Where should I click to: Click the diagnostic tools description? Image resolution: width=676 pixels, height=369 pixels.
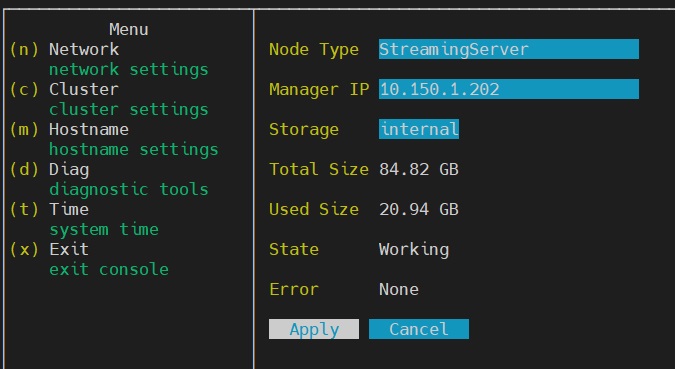pos(129,189)
